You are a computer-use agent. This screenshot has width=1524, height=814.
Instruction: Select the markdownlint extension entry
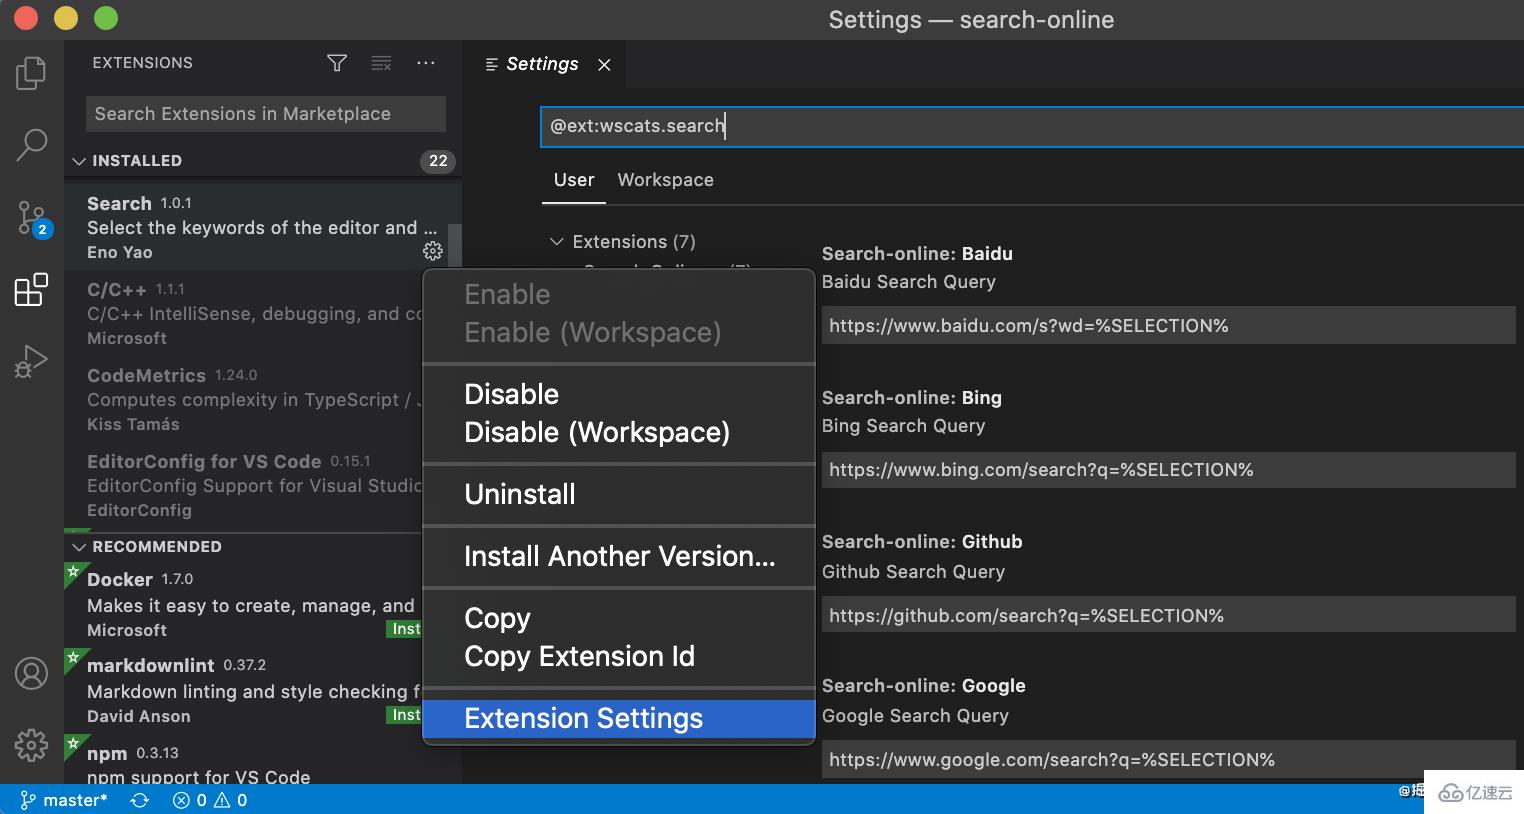(x=243, y=690)
